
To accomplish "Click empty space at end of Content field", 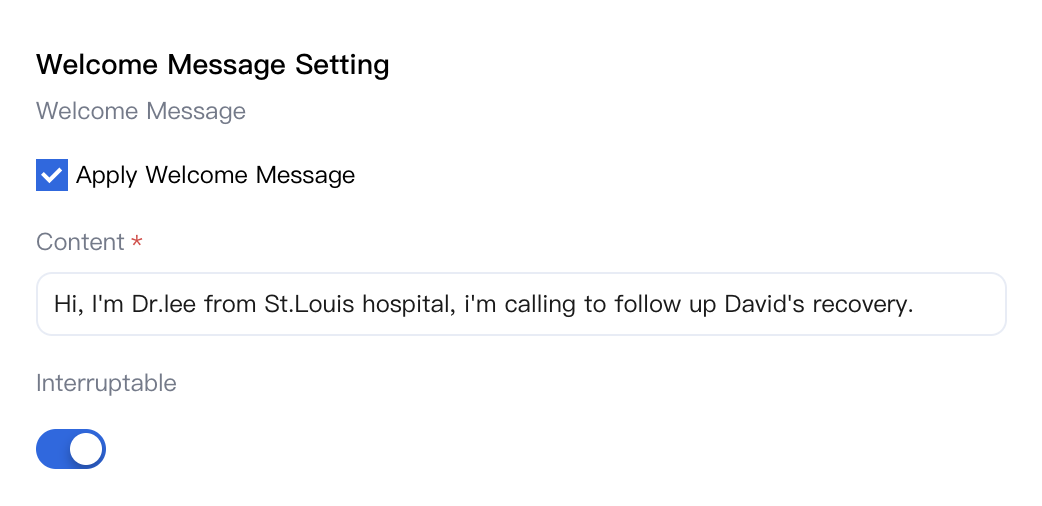I will (x=960, y=304).
